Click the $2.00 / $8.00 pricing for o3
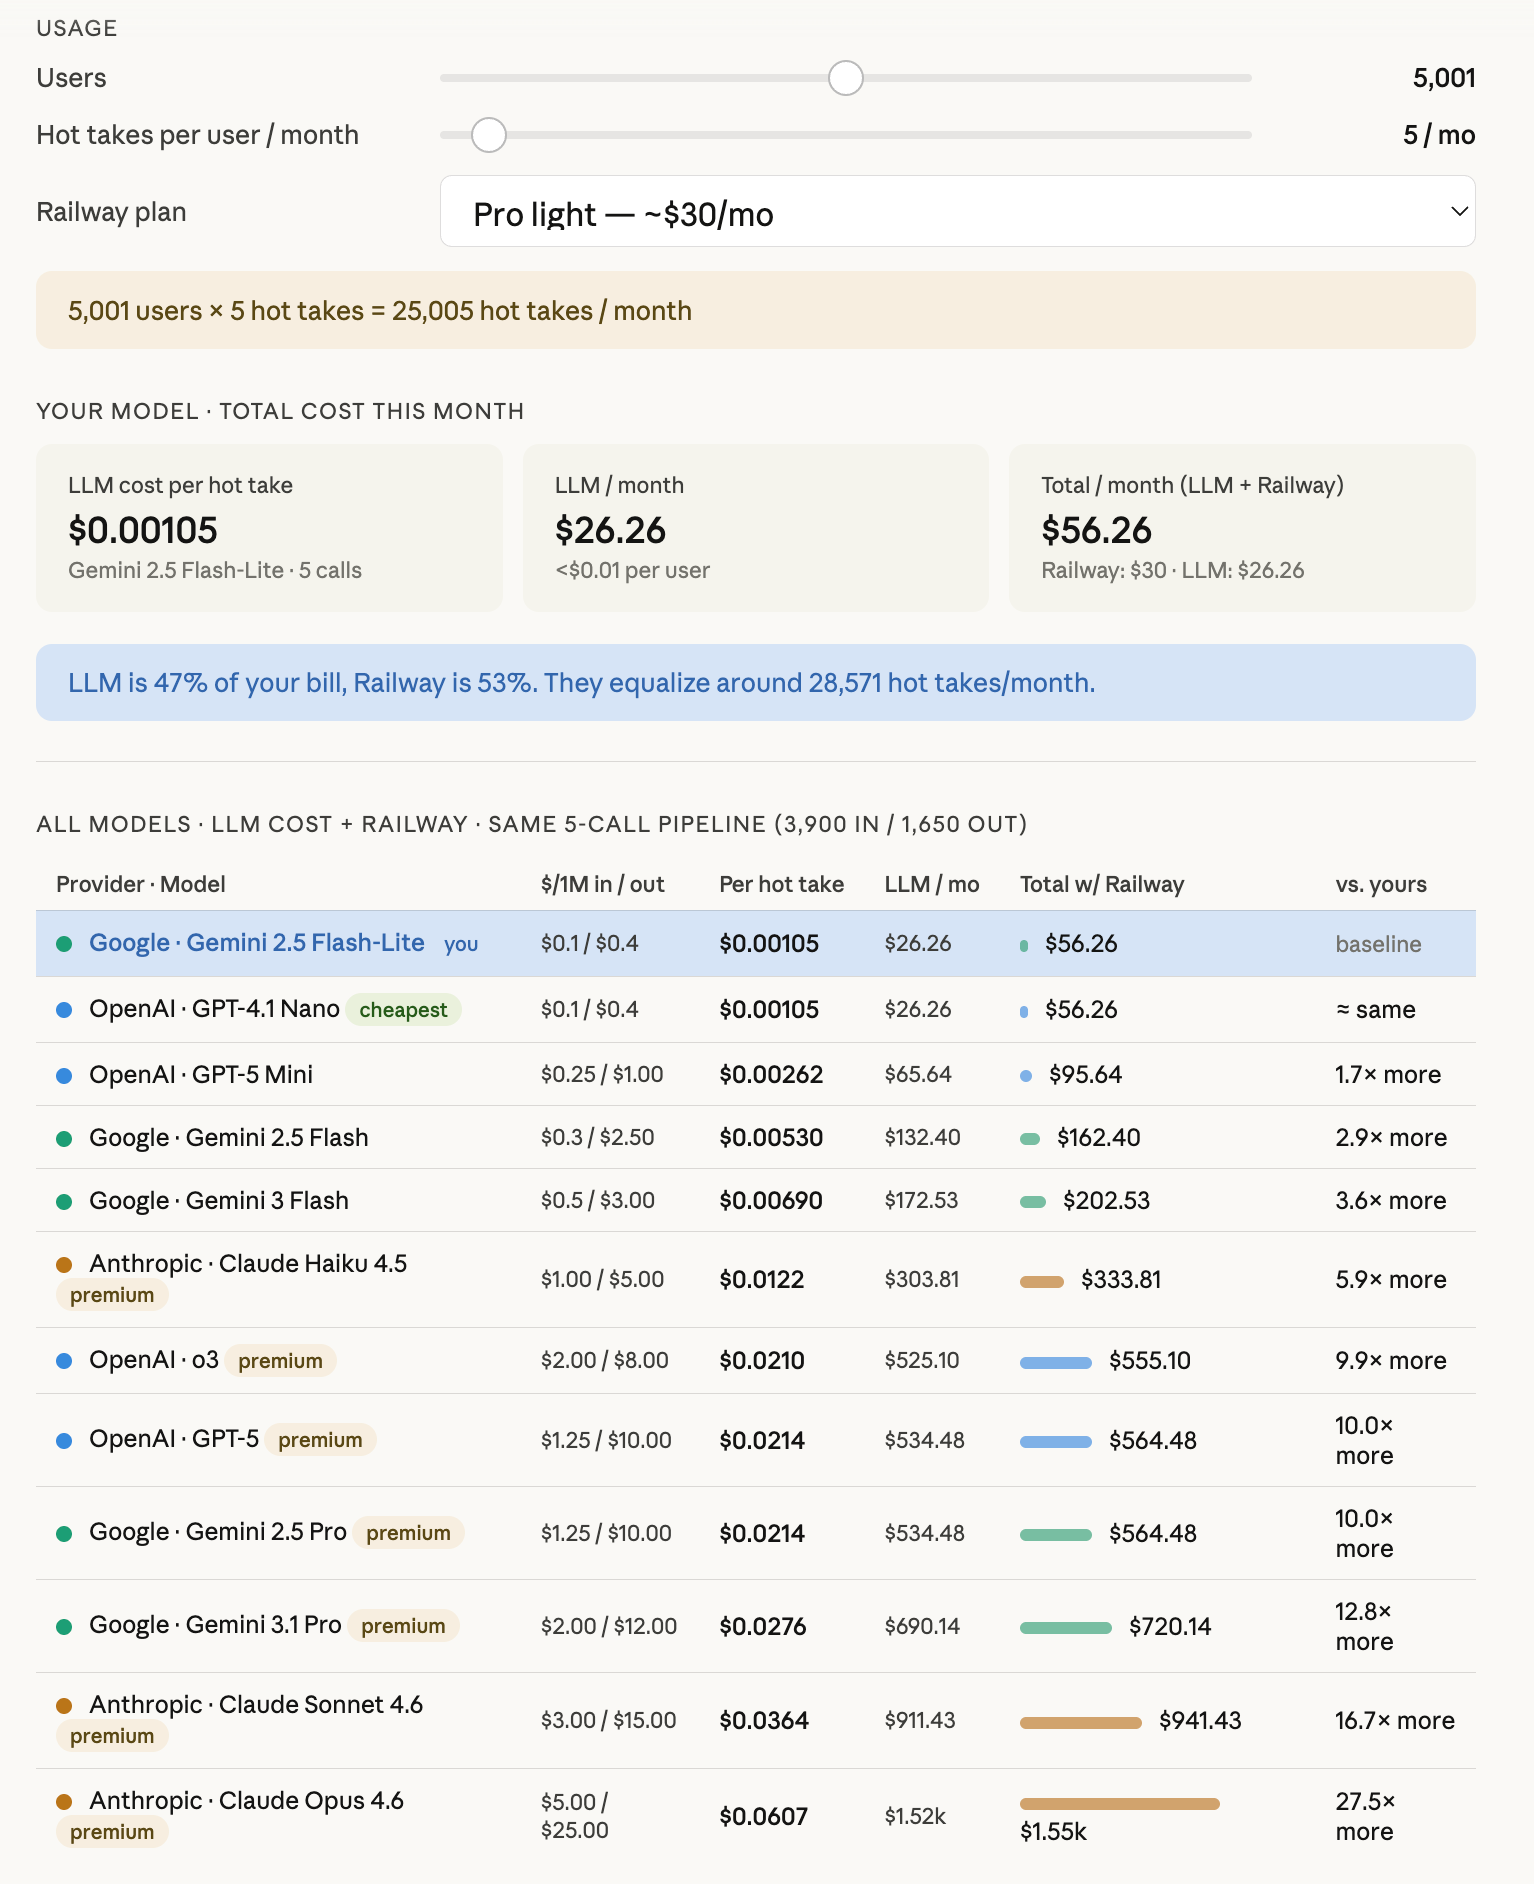The image size is (1534, 1884). [605, 1361]
